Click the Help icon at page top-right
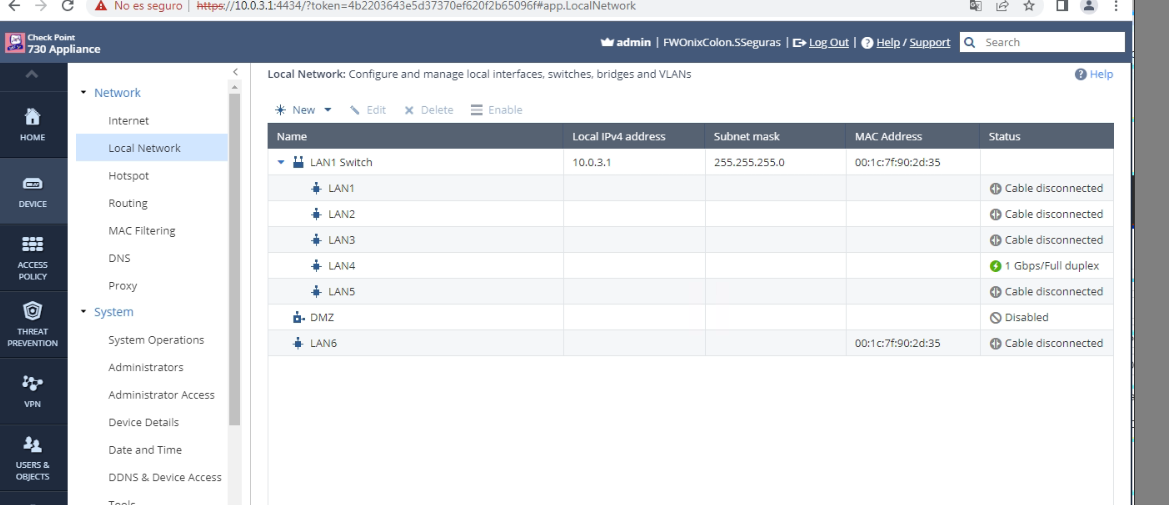 [x=1091, y=75]
